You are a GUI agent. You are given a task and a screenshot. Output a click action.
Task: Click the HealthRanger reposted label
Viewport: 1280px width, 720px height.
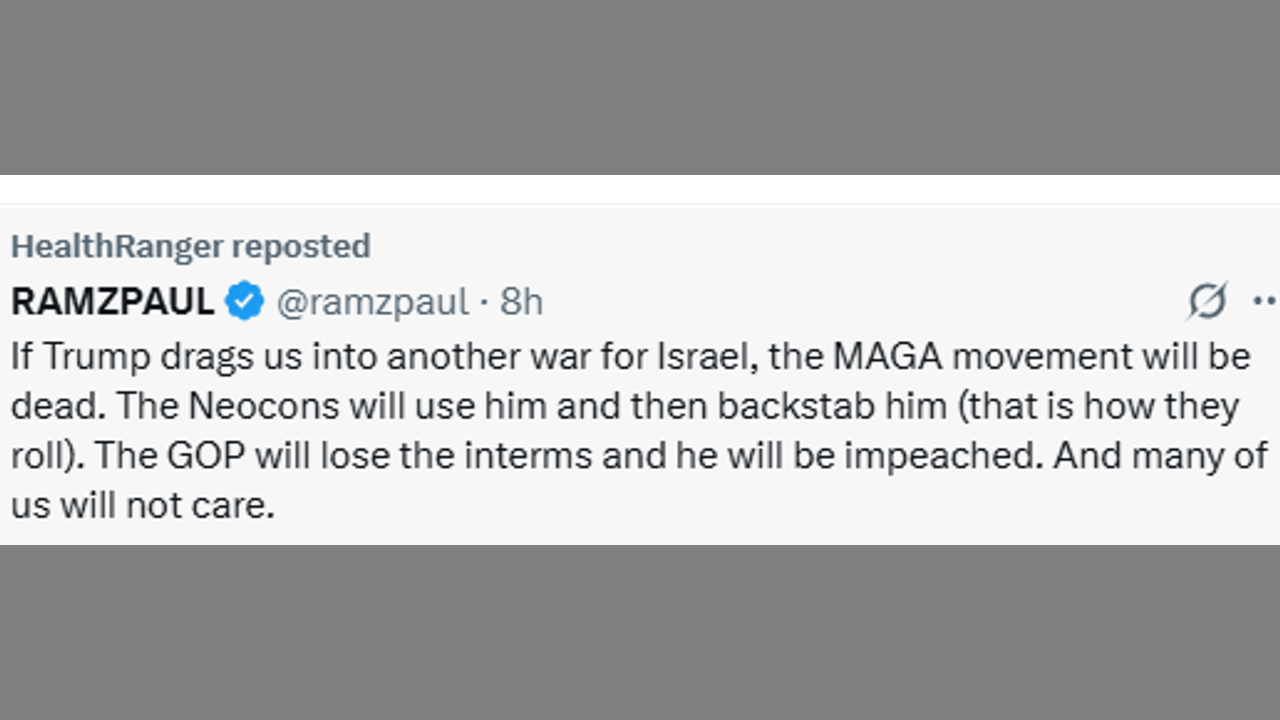[x=190, y=246]
